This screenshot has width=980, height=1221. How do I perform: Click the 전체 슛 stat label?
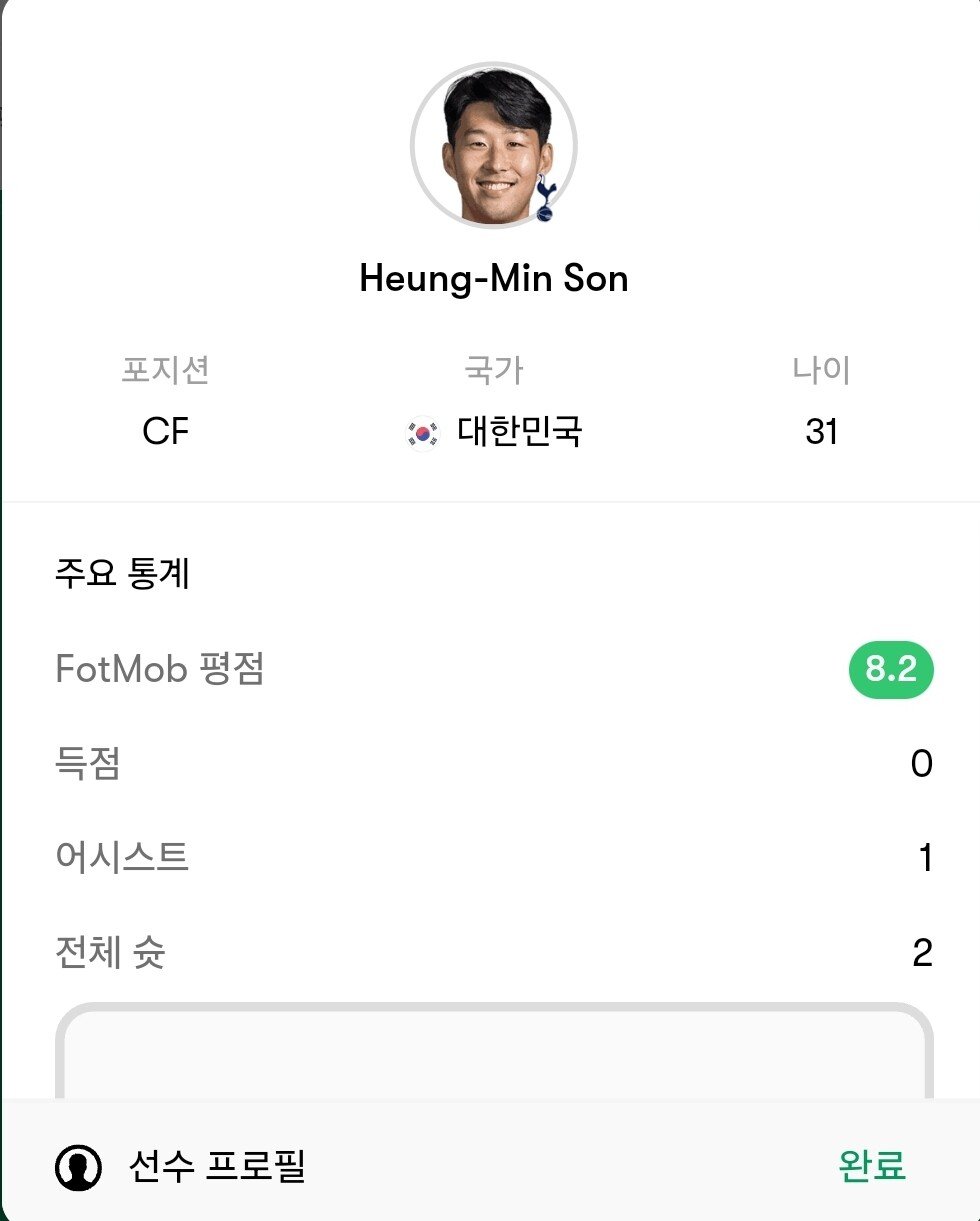pyautogui.click(x=110, y=953)
